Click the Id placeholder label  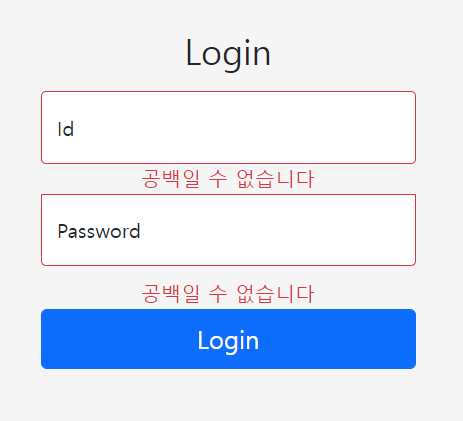[x=66, y=129]
